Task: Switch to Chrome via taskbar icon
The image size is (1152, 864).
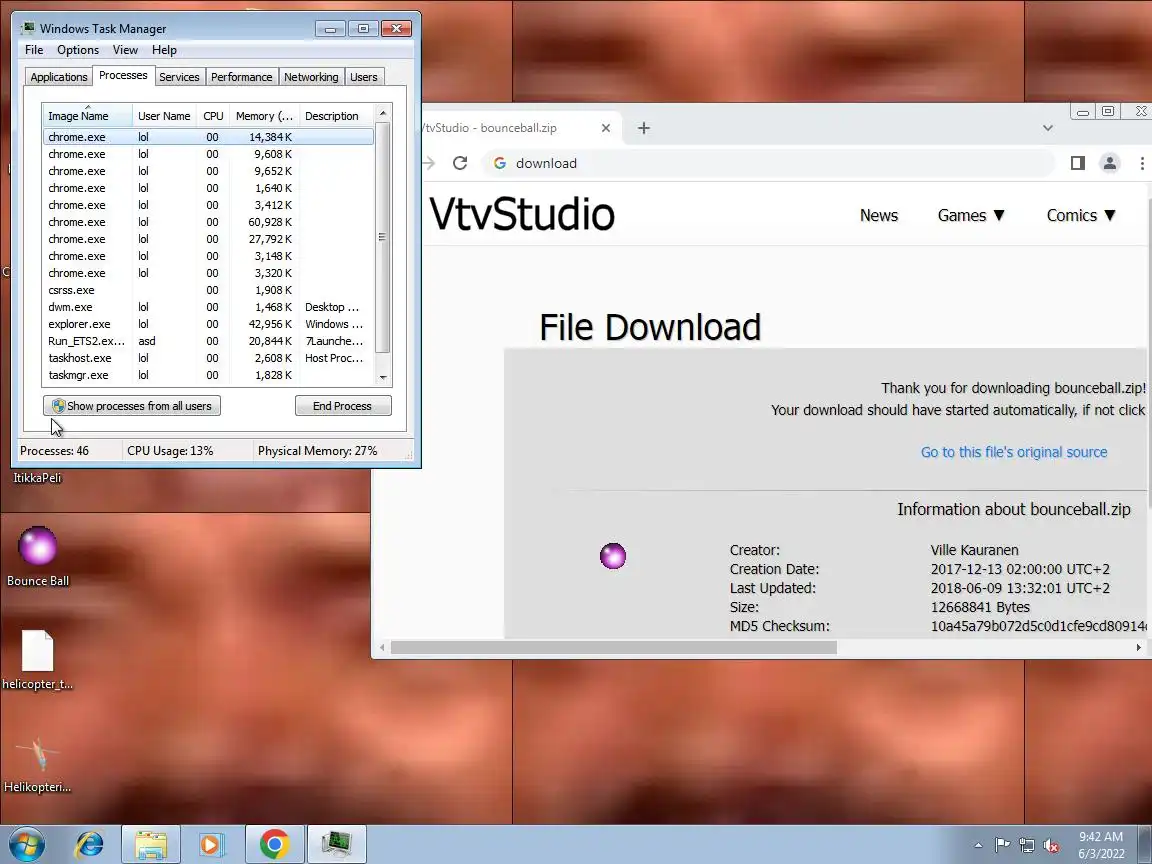Action: pyautogui.click(x=274, y=844)
